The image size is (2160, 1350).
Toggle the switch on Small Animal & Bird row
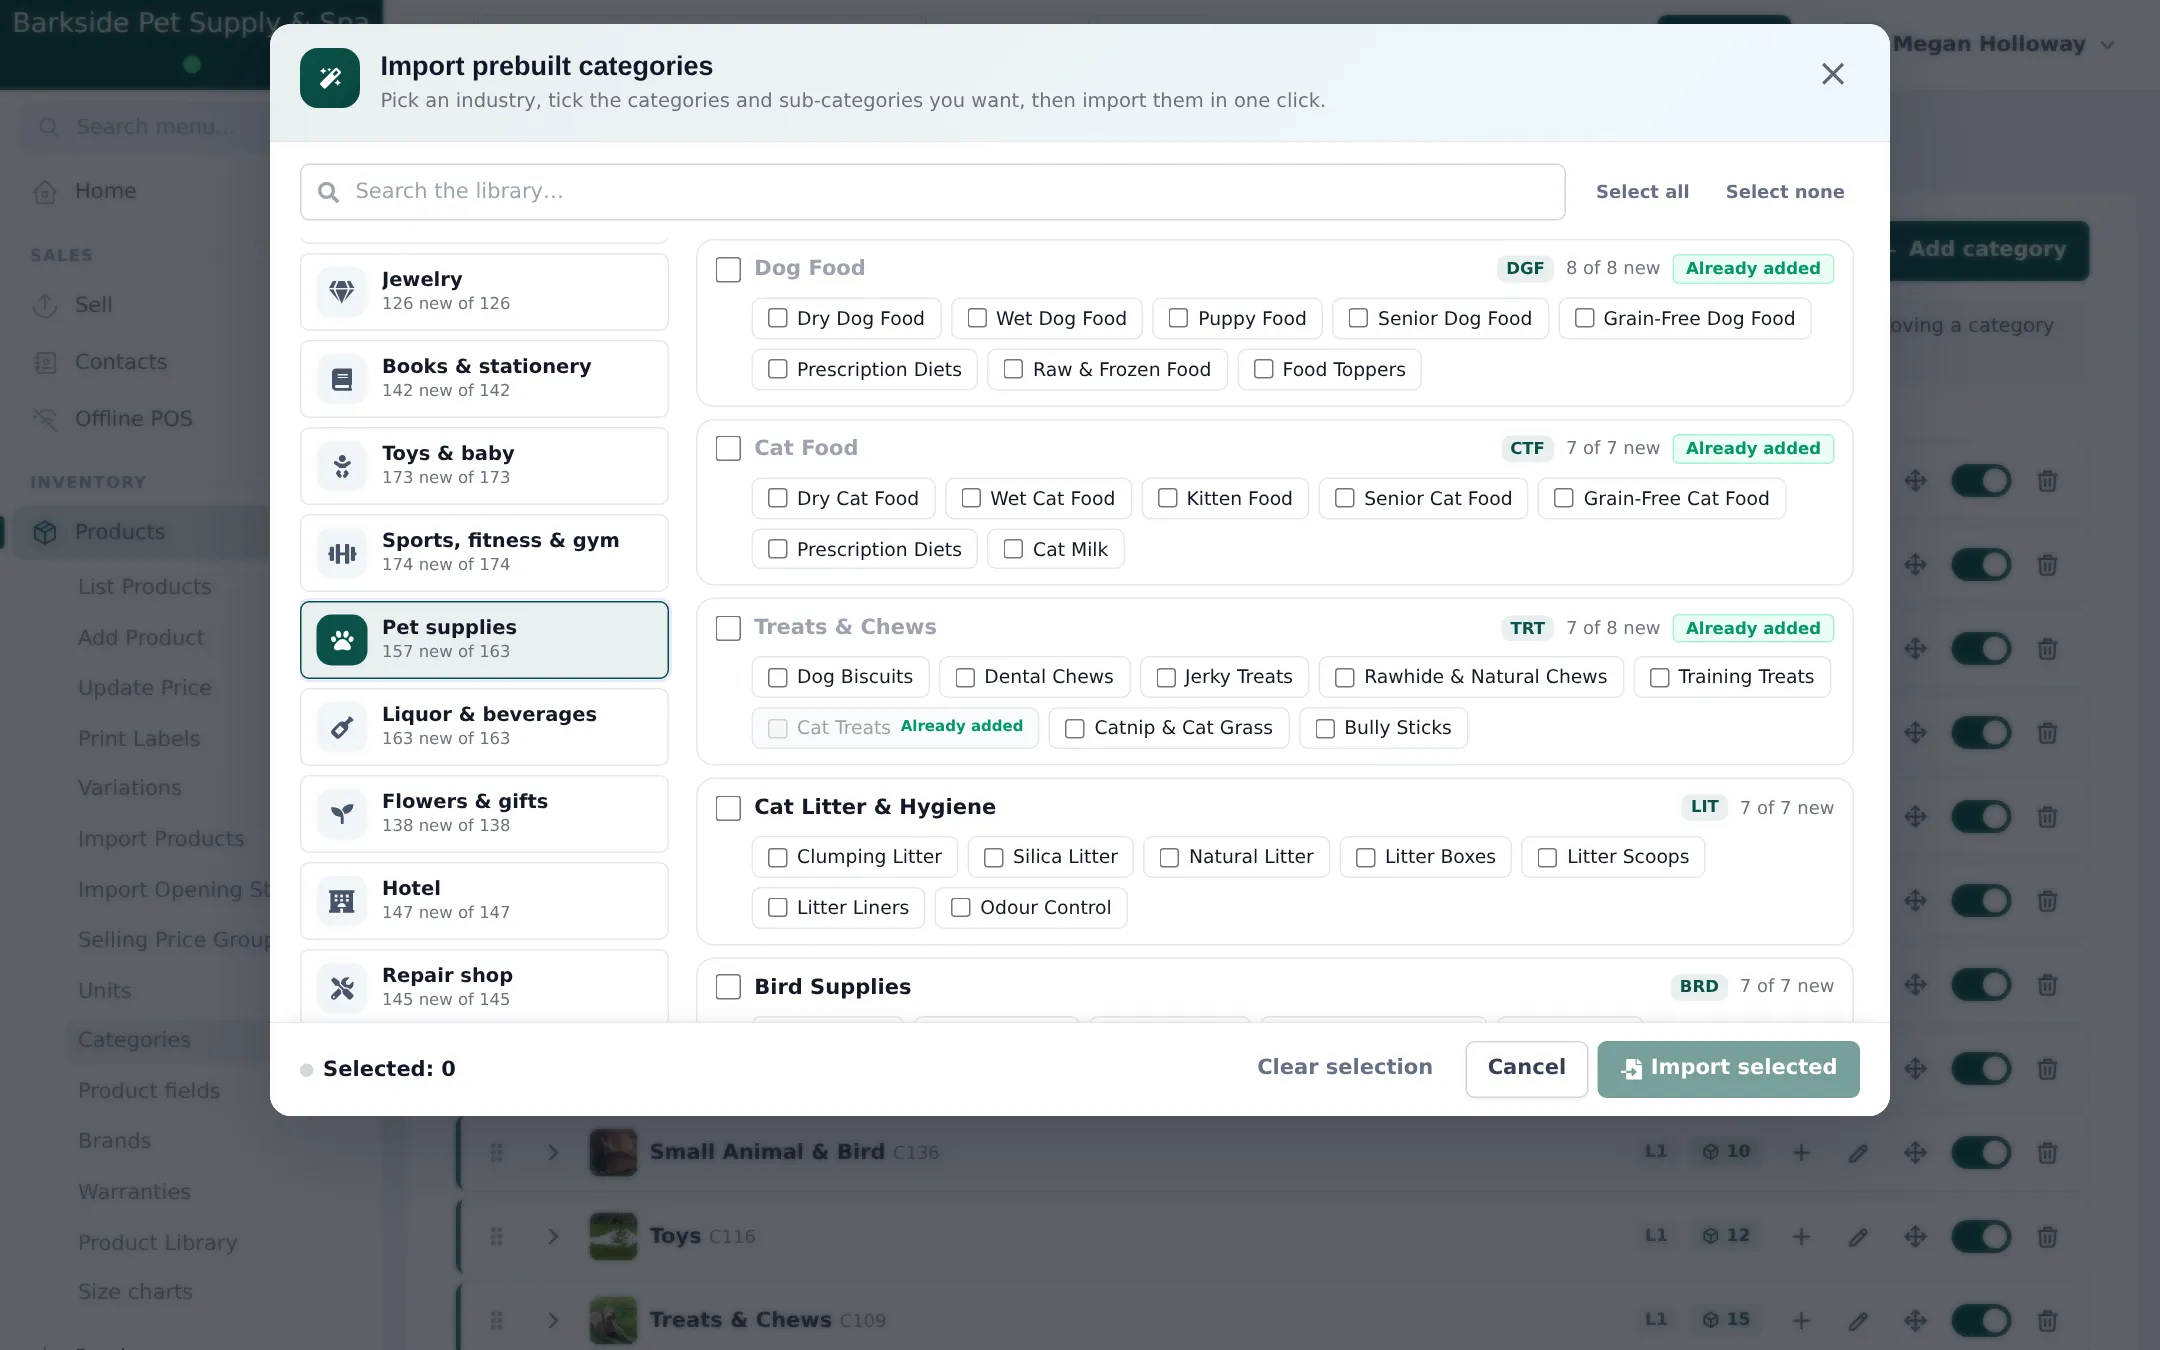click(1981, 1153)
